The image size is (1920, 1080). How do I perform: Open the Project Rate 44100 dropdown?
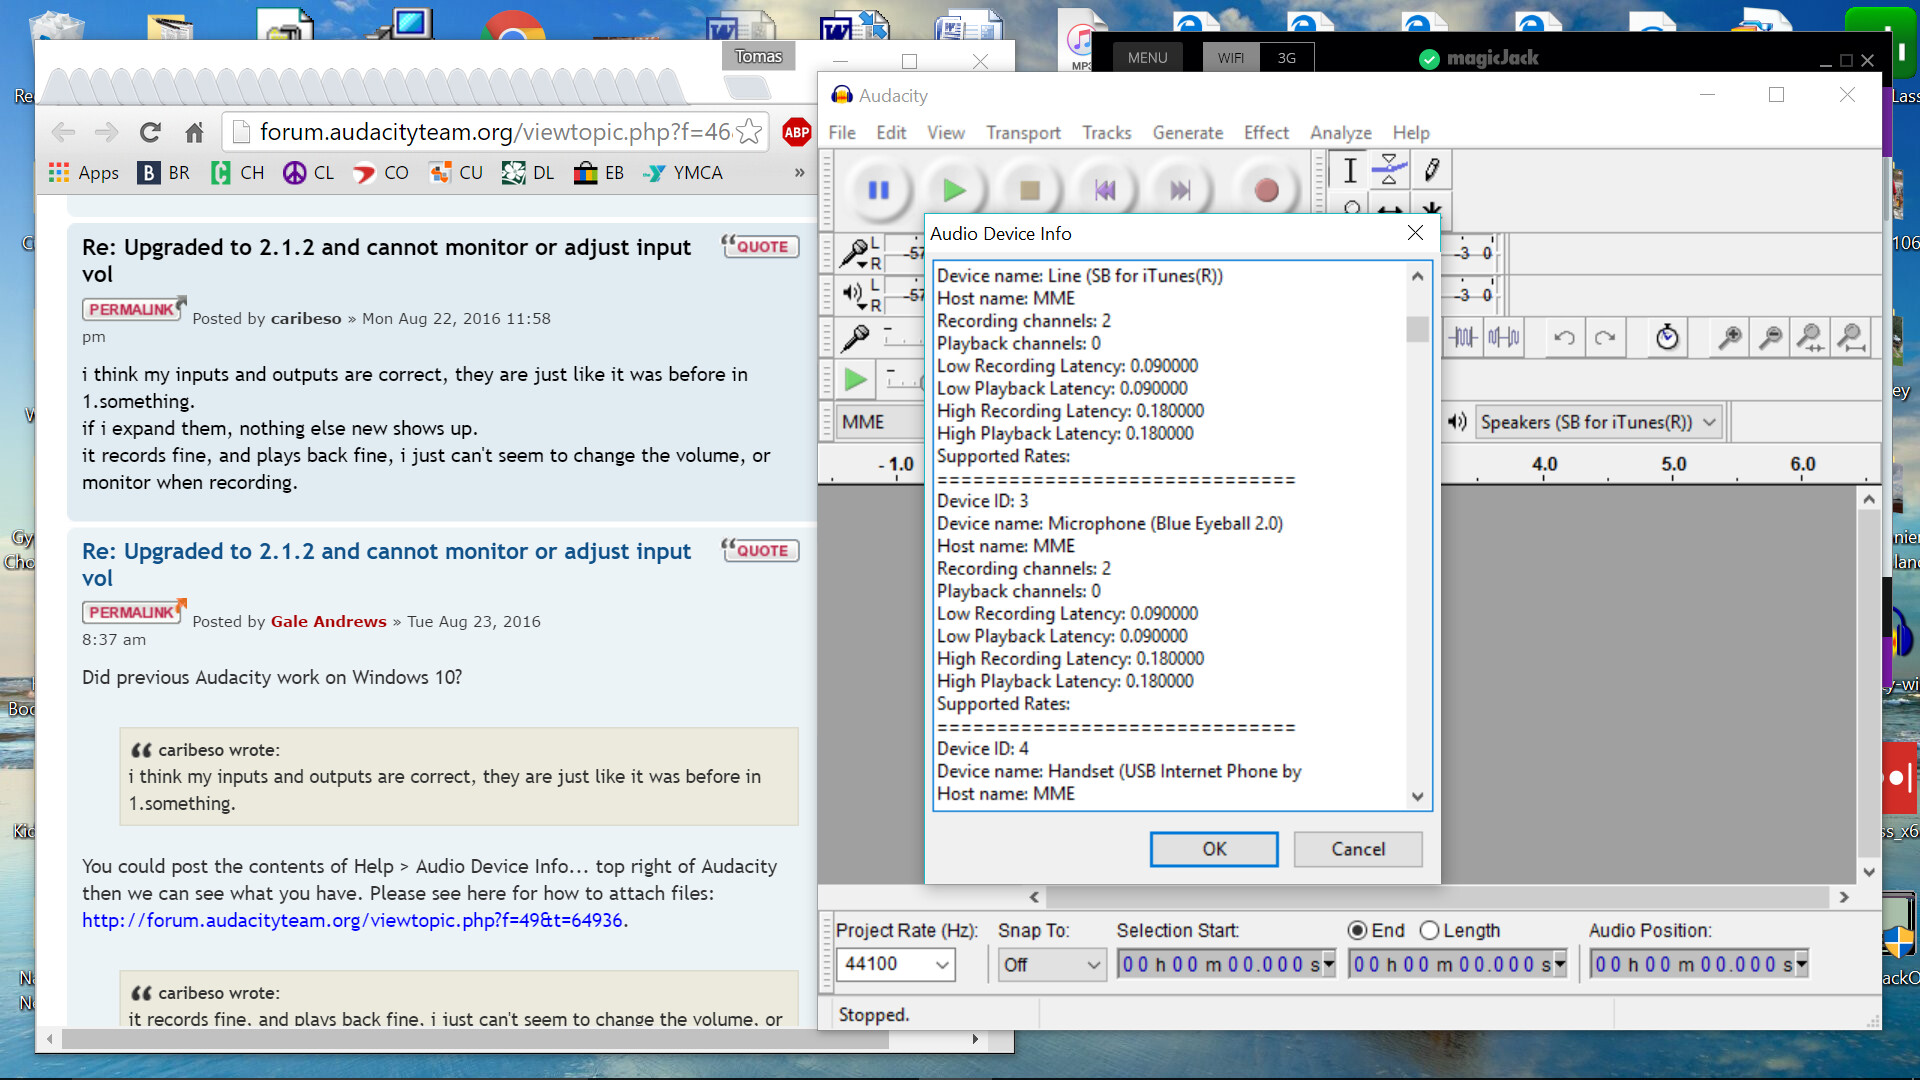[x=942, y=965]
